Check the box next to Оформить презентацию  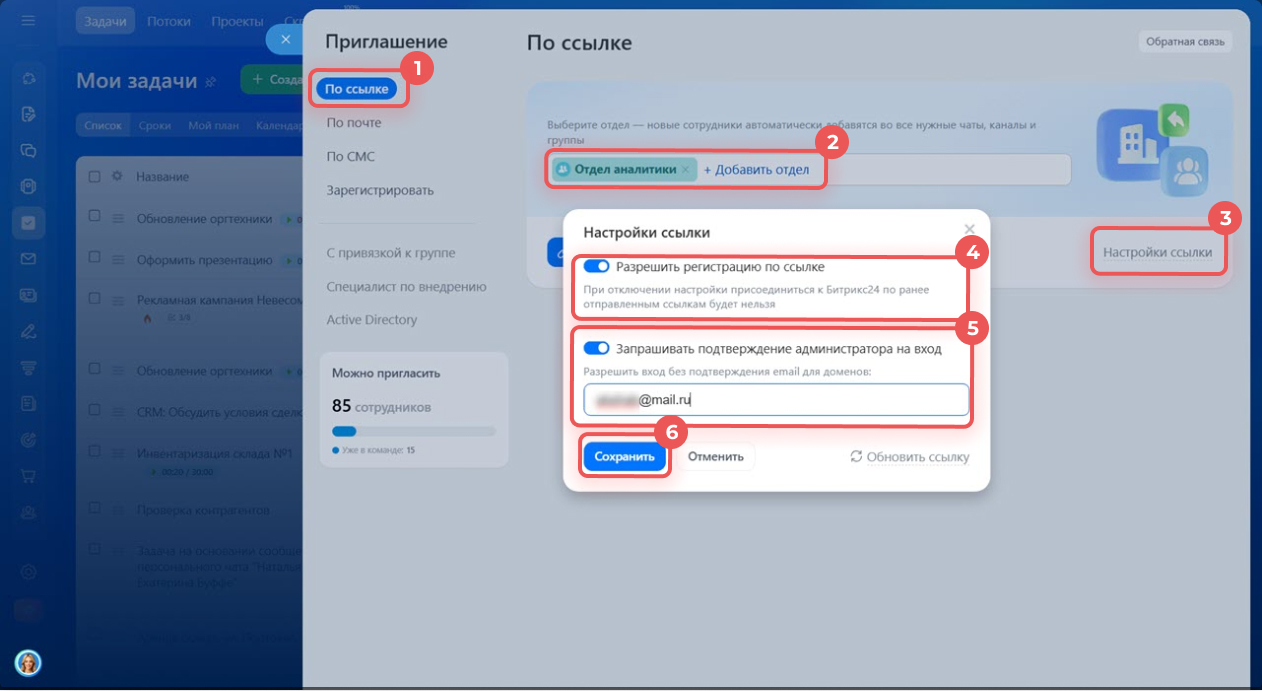pyautogui.click(x=94, y=259)
